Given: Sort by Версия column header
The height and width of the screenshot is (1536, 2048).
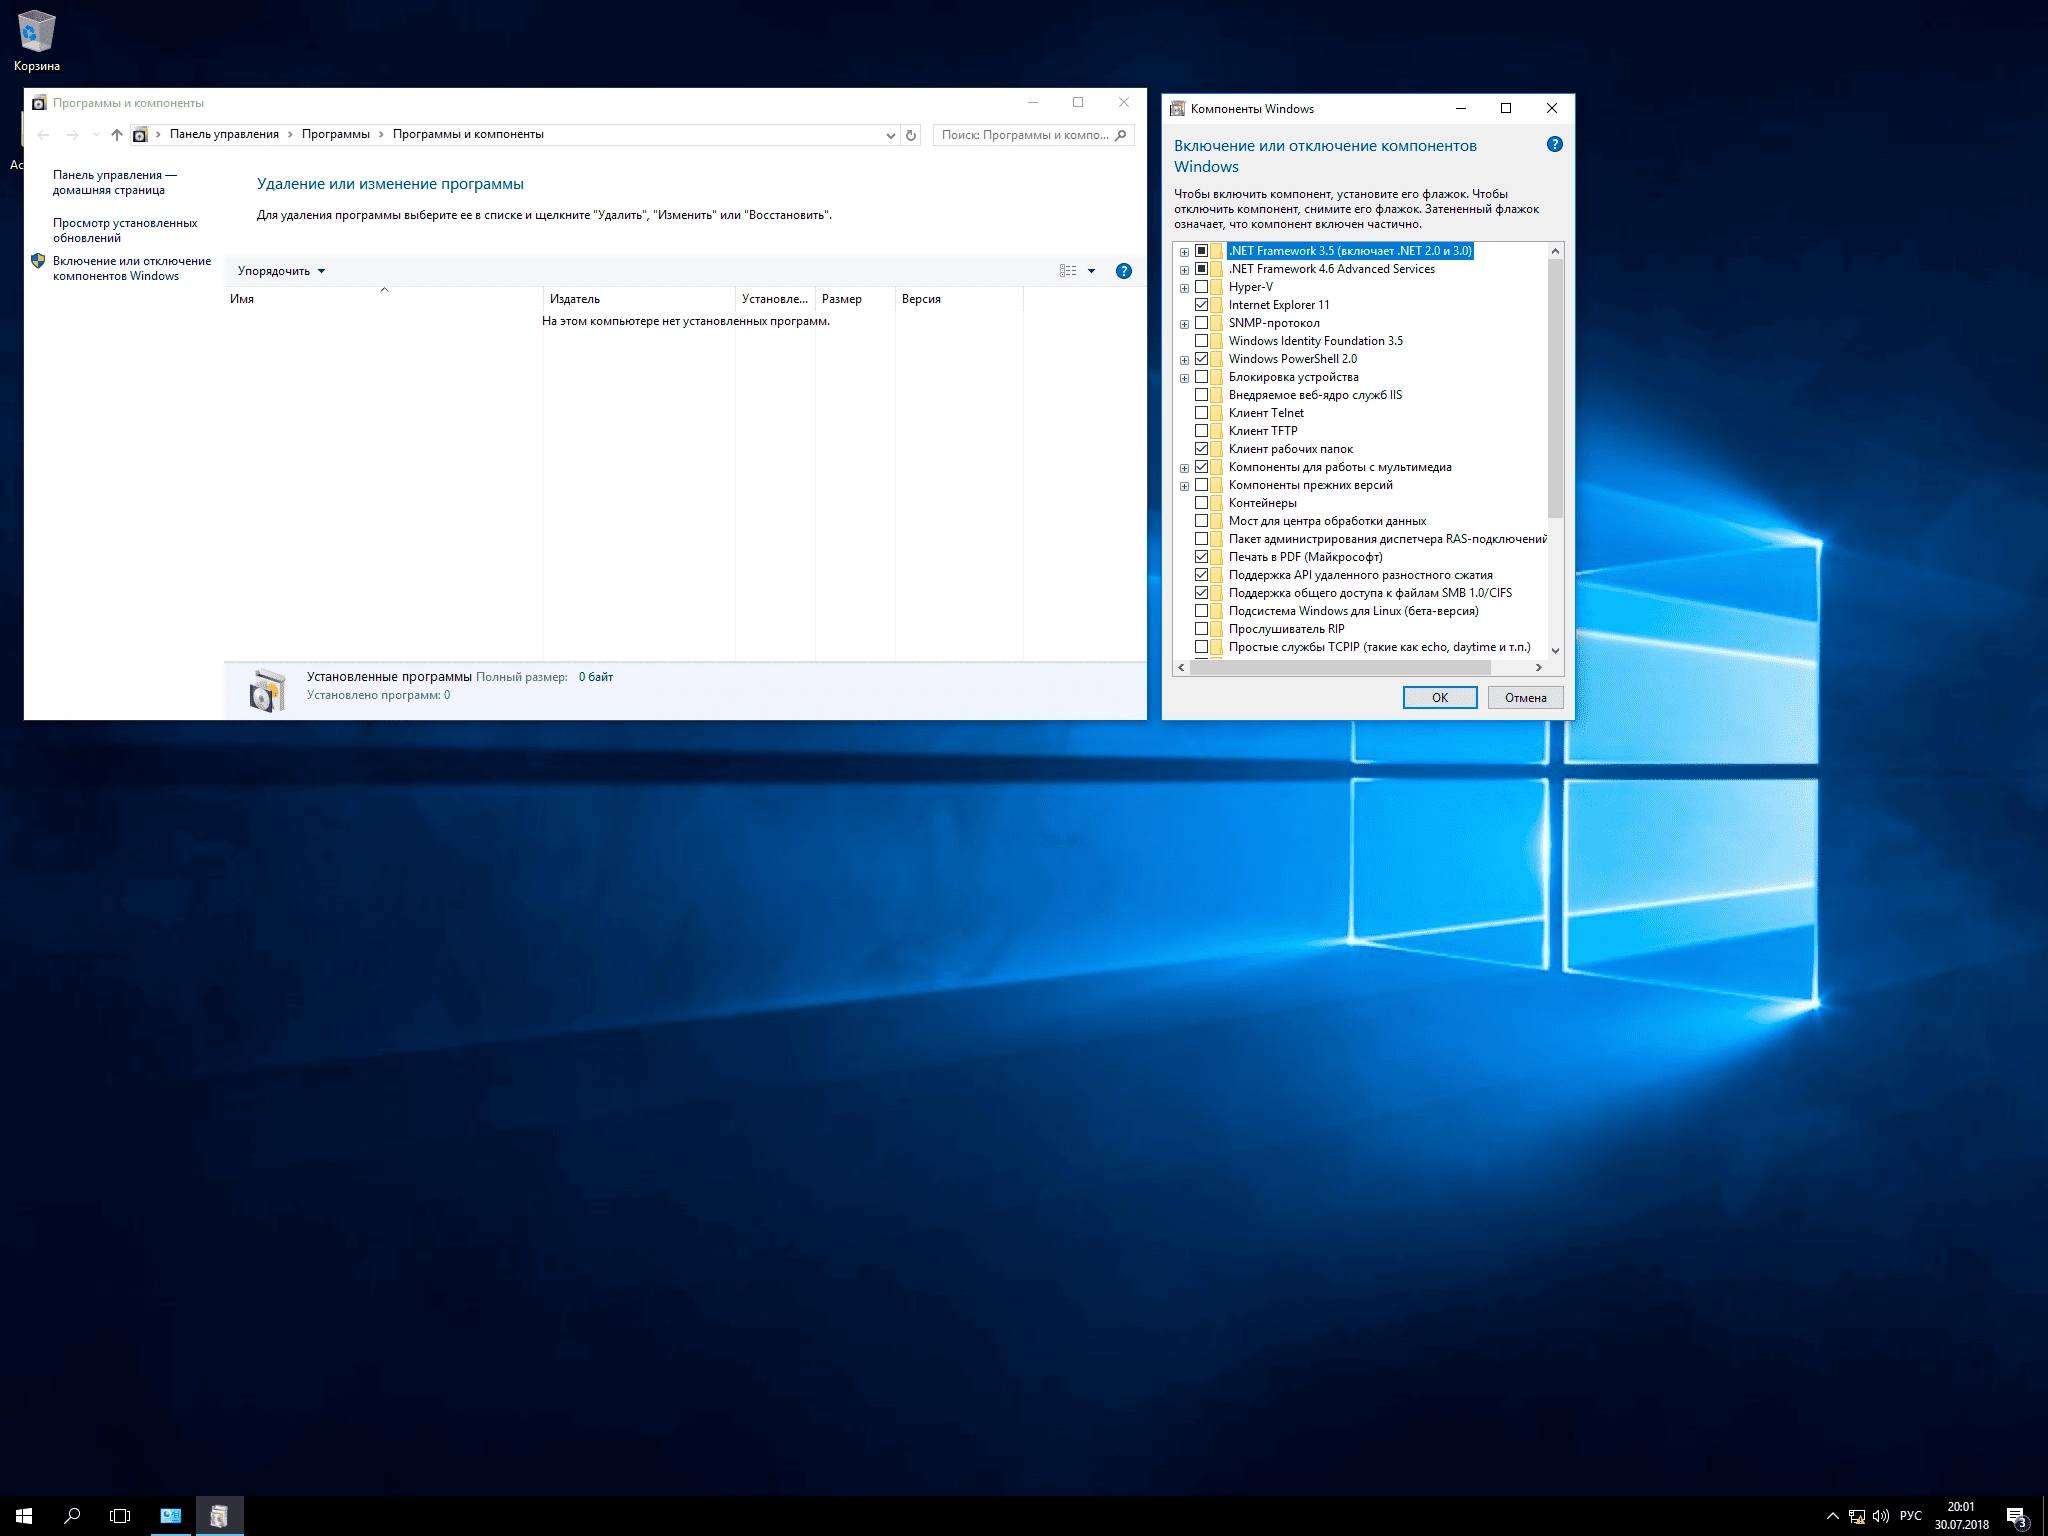Looking at the screenshot, I should (x=959, y=299).
